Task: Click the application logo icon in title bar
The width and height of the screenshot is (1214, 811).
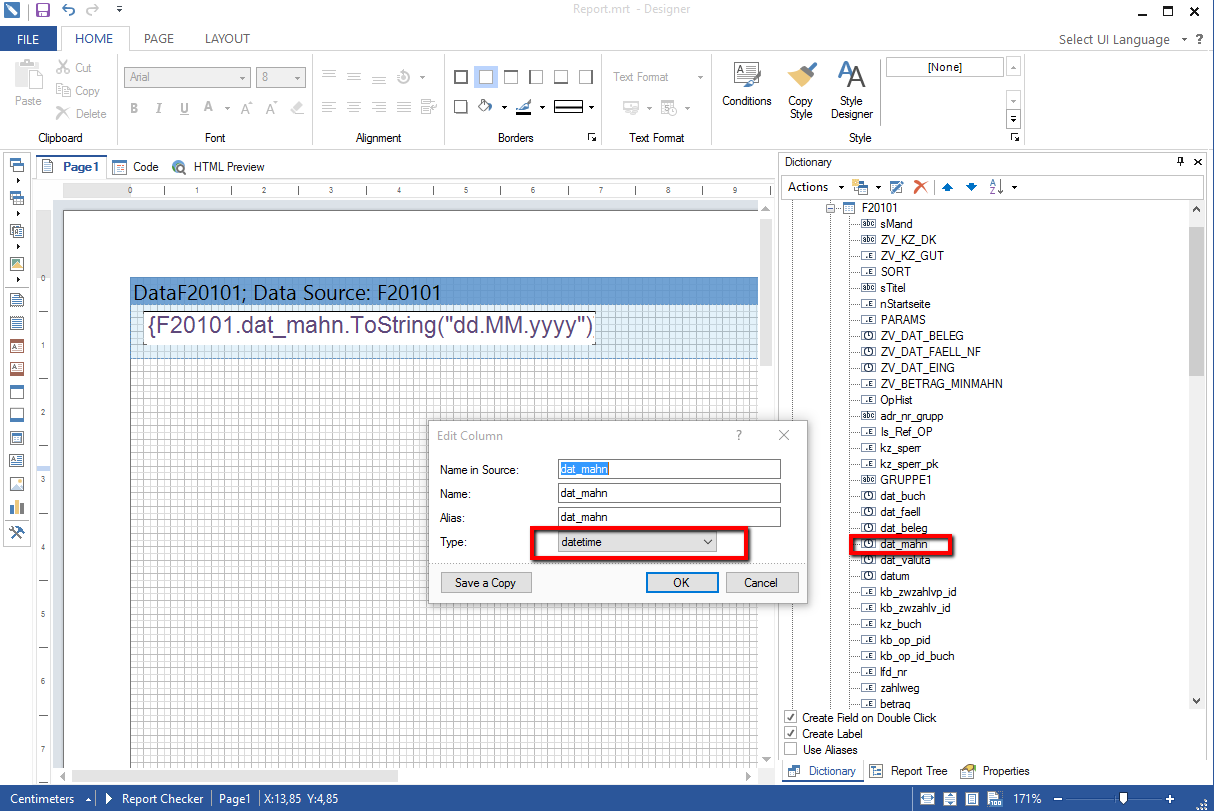Action: pos(12,10)
